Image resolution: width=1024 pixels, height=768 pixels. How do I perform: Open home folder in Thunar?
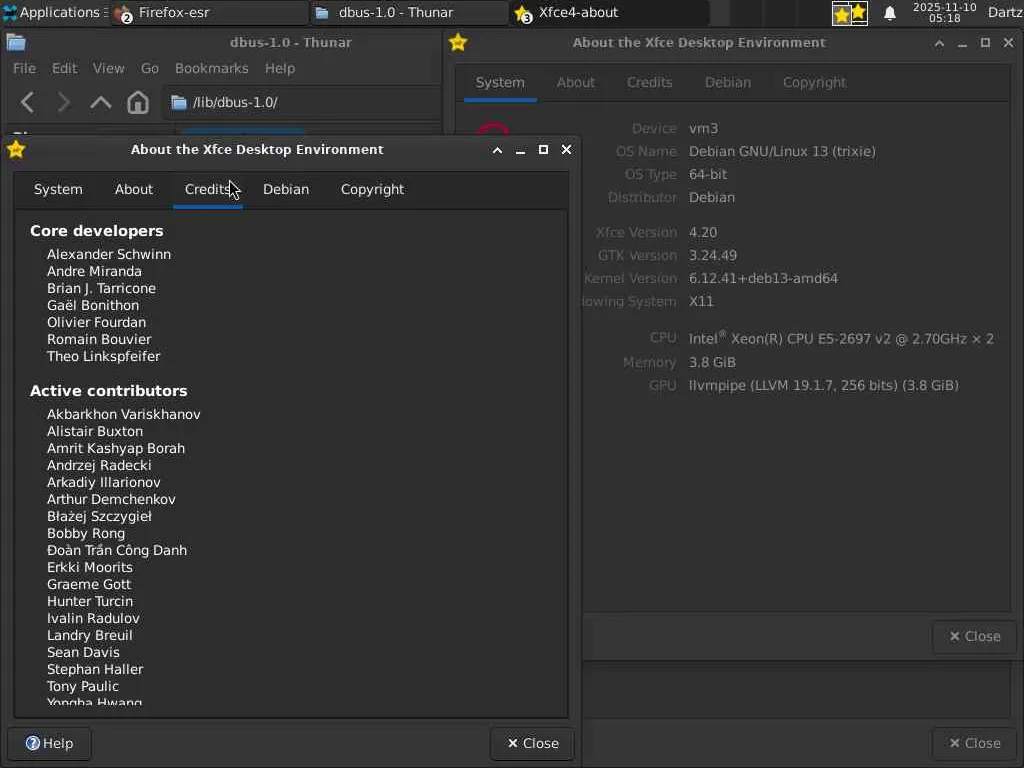tap(138, 103)
